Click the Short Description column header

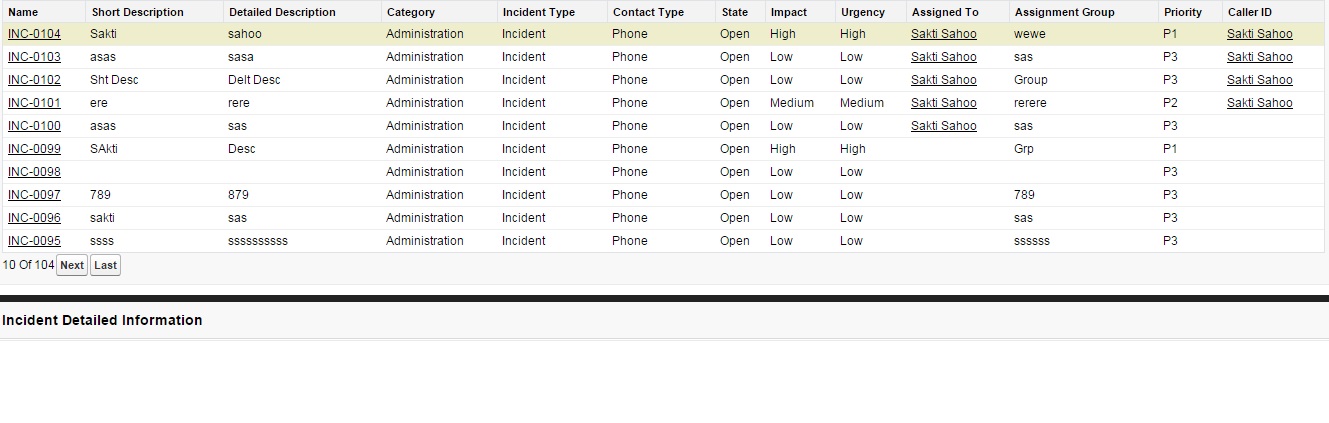point(137,12)
